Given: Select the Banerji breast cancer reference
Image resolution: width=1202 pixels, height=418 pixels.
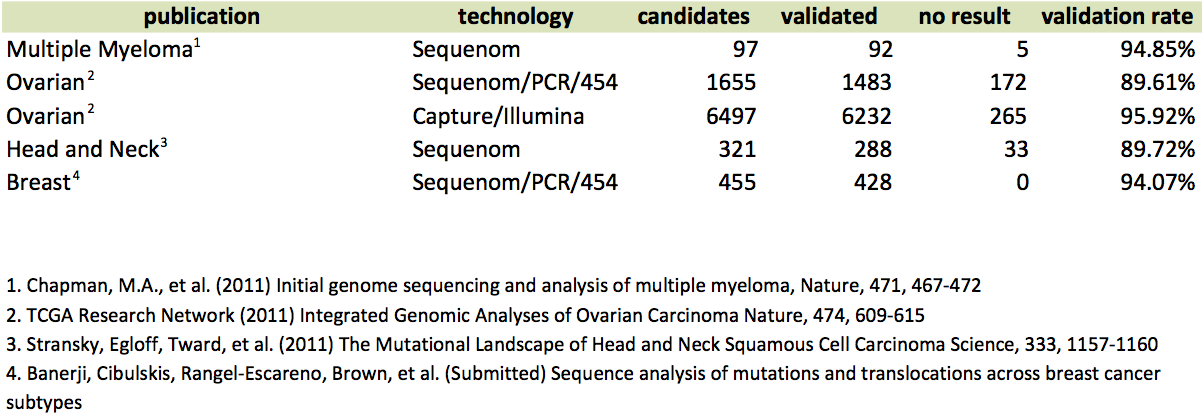Looking at the screenshot, I should (x=581, y=373).
